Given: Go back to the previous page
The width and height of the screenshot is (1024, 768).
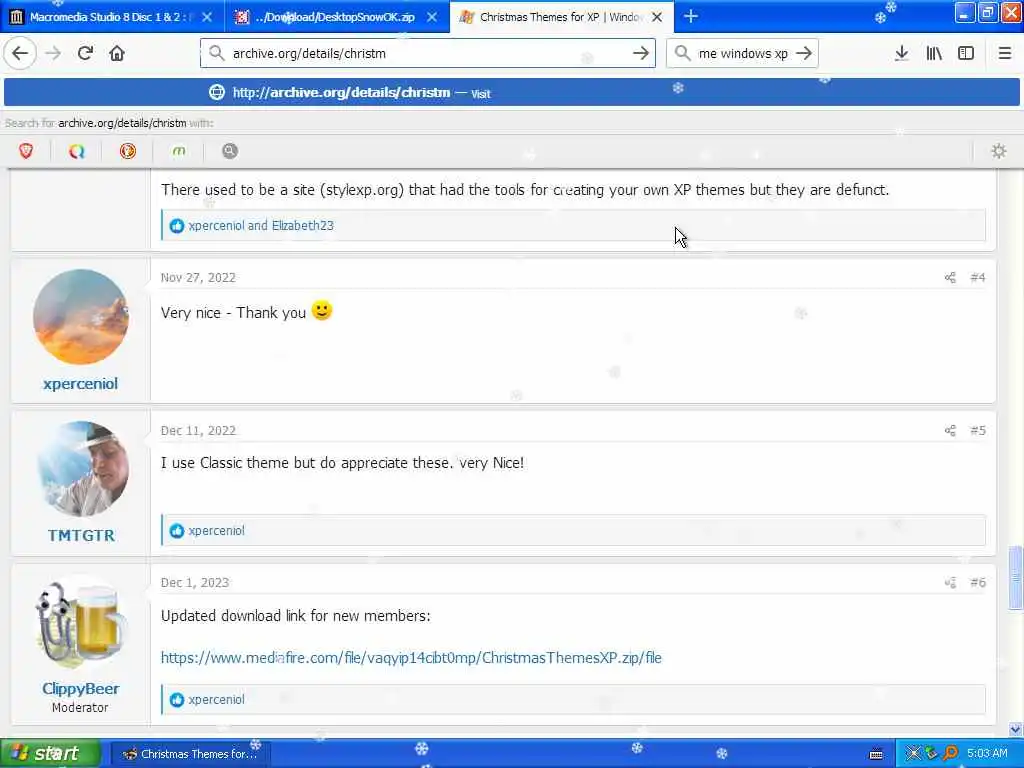Looking at the screenshot, I should 20,54.
